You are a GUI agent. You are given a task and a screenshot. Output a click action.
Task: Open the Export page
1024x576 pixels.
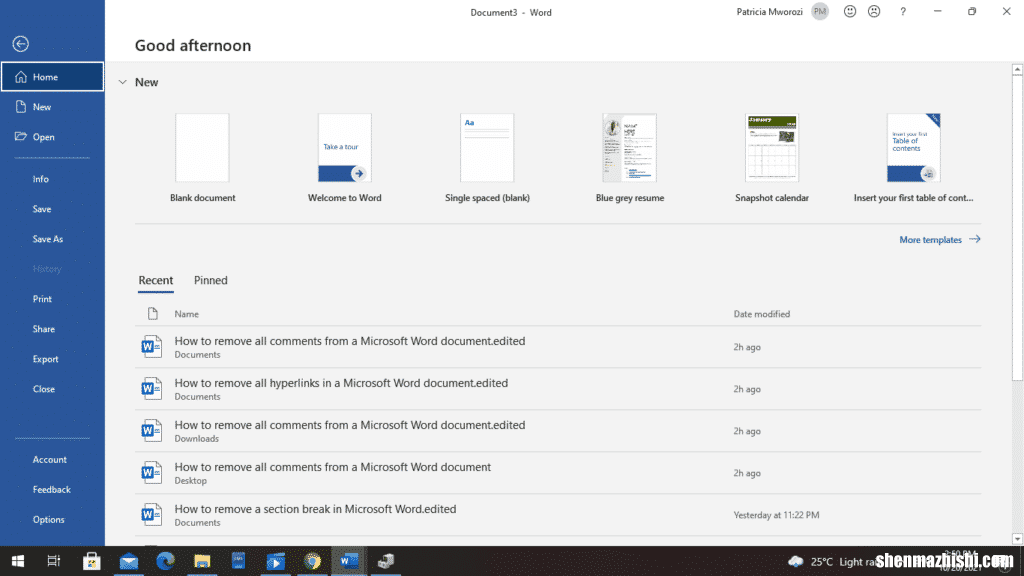tap(45, 359)
